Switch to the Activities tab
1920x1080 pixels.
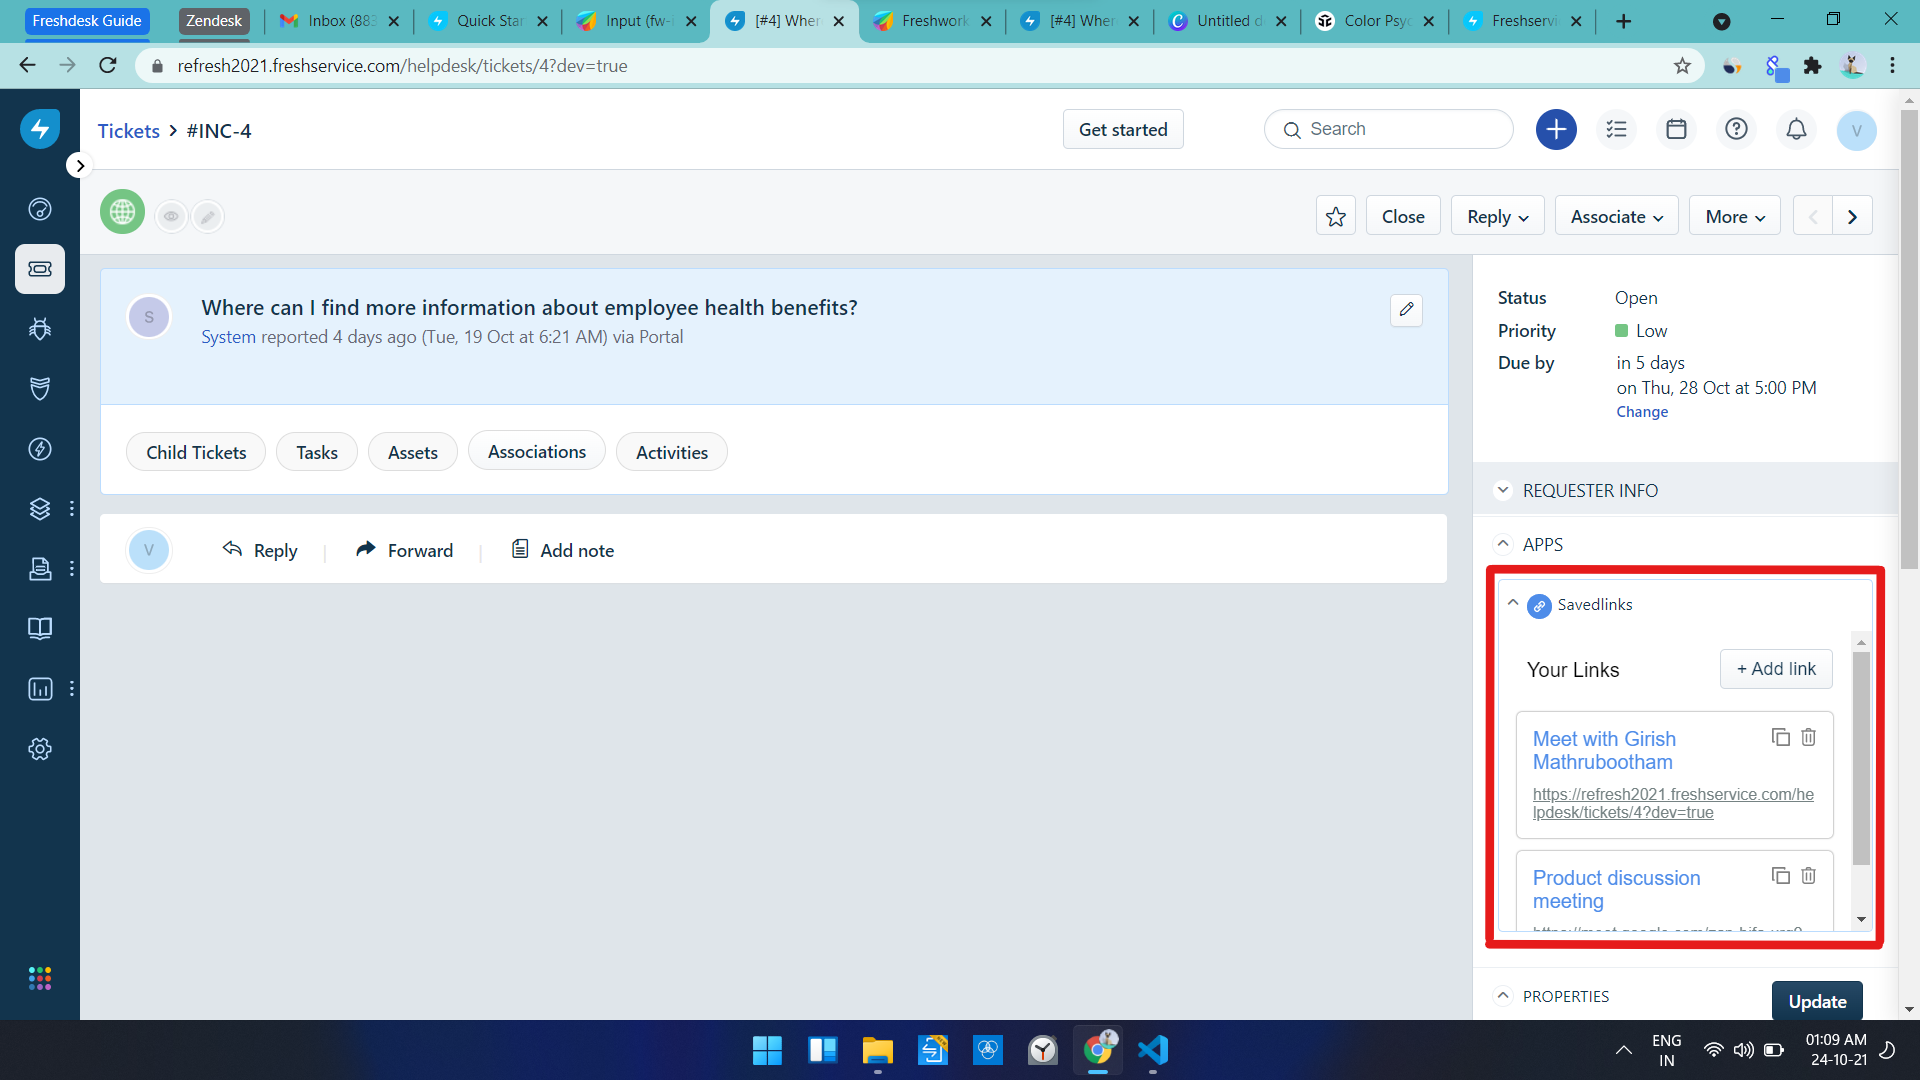pyautogui.click(x=671, y=452)
